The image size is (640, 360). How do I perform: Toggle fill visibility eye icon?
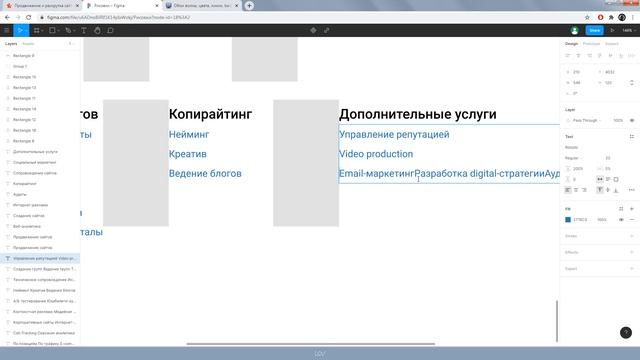[x=621, y=220]
